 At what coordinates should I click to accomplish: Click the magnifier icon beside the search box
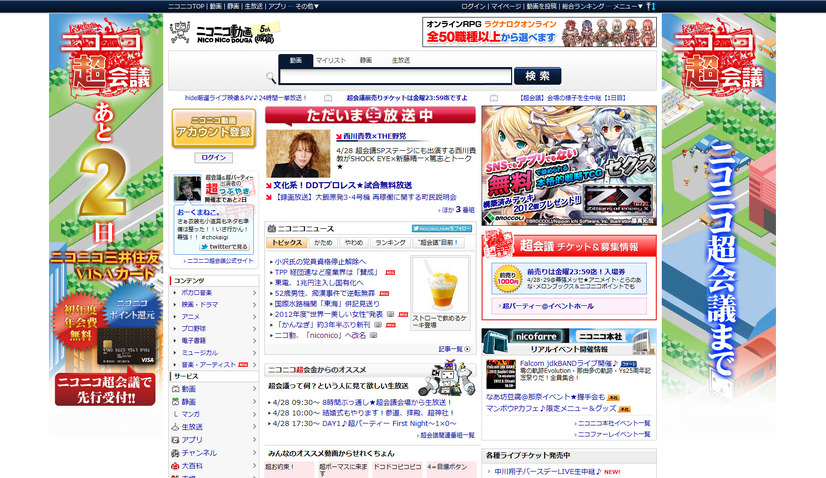pyautogui.click(x=271, y=77)
